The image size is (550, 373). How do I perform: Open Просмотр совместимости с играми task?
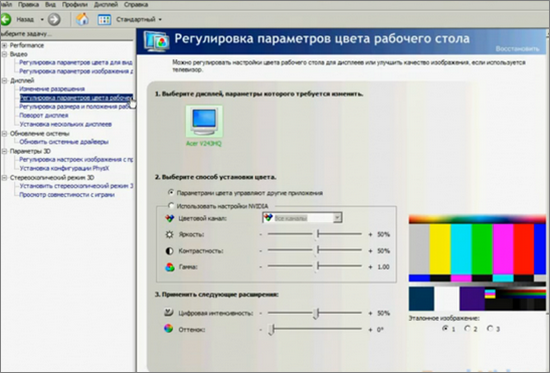67,195
